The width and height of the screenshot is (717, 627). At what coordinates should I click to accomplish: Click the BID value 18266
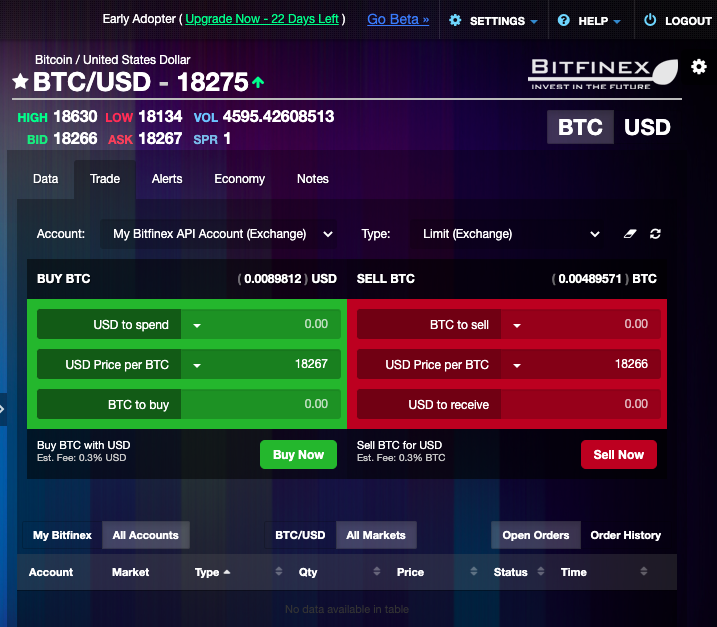(75, 139)
